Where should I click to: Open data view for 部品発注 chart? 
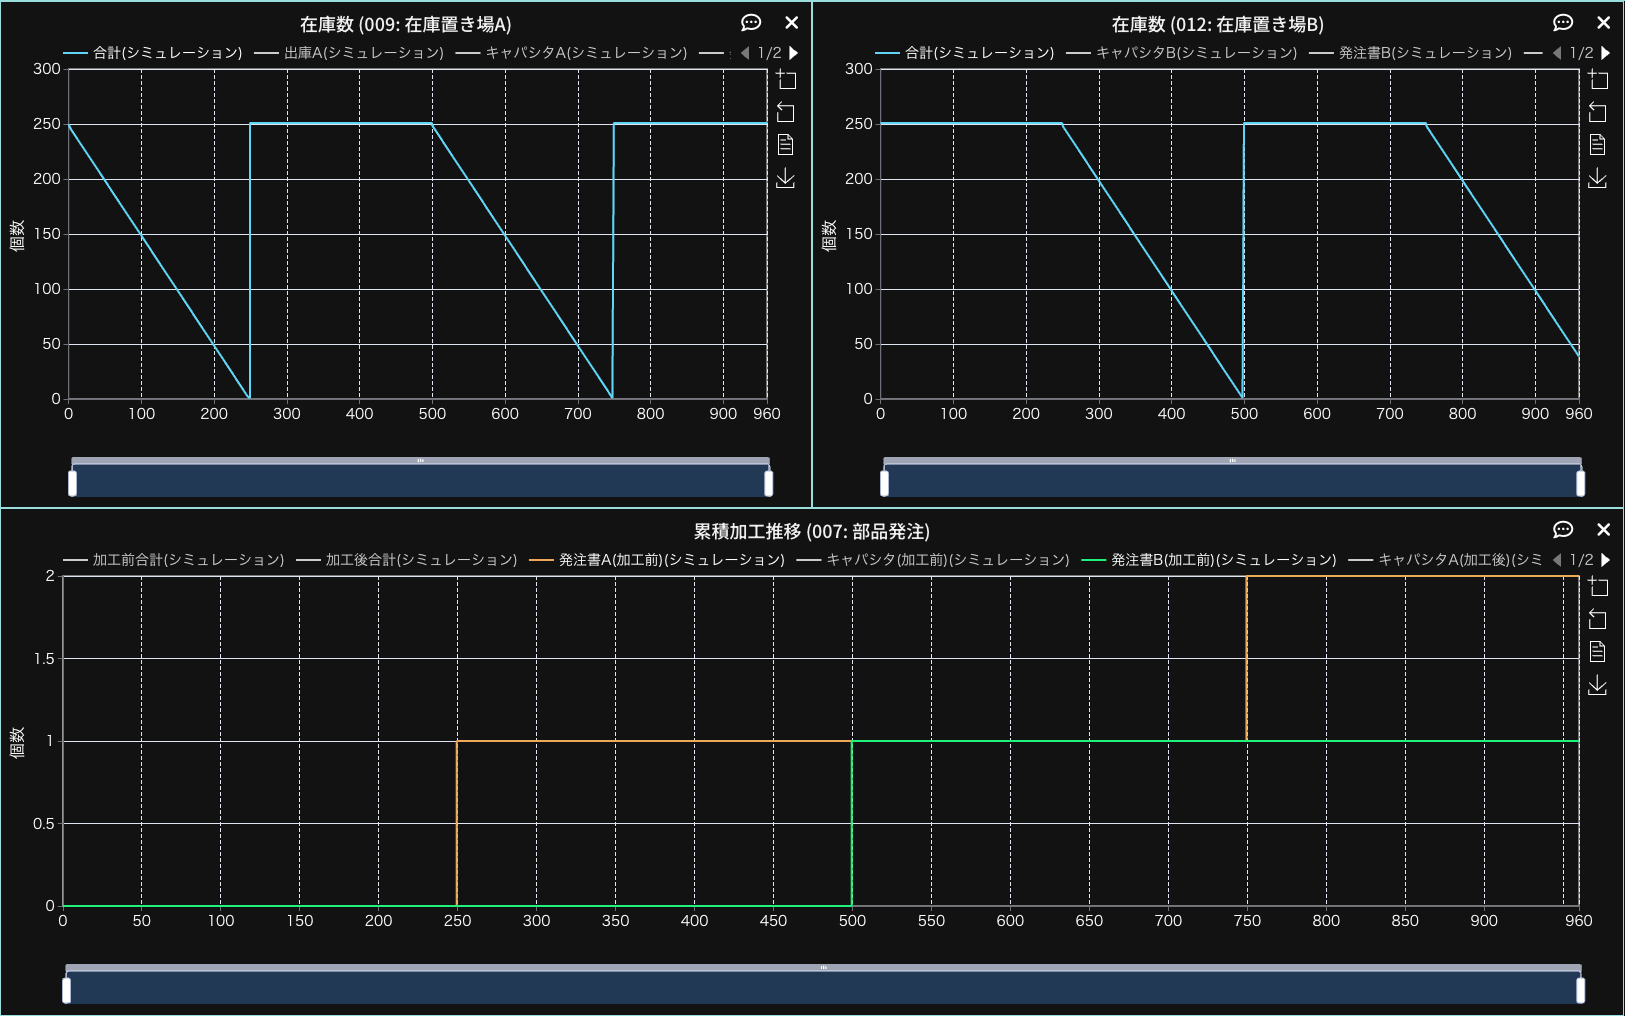pos(1598,652)
